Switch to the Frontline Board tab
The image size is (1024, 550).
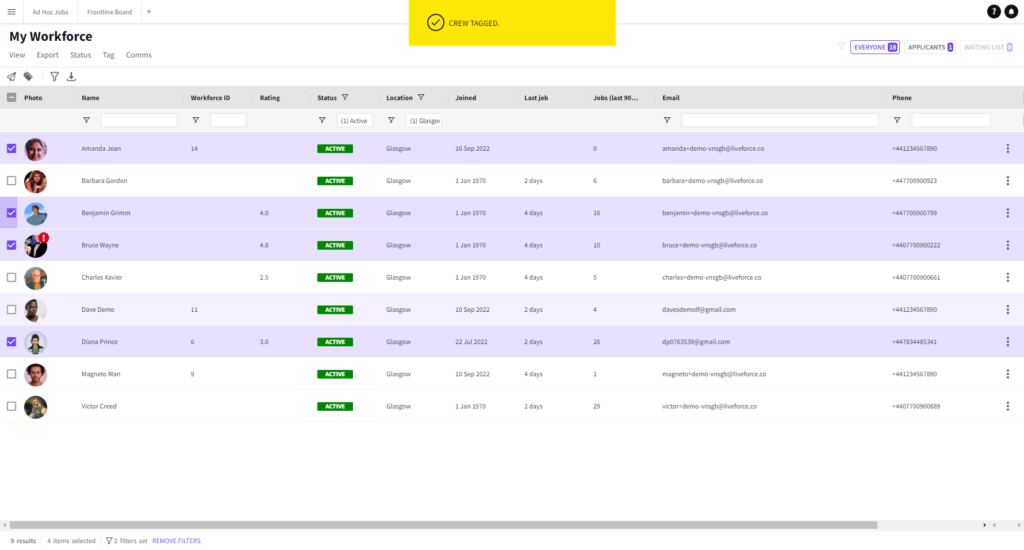109,12
